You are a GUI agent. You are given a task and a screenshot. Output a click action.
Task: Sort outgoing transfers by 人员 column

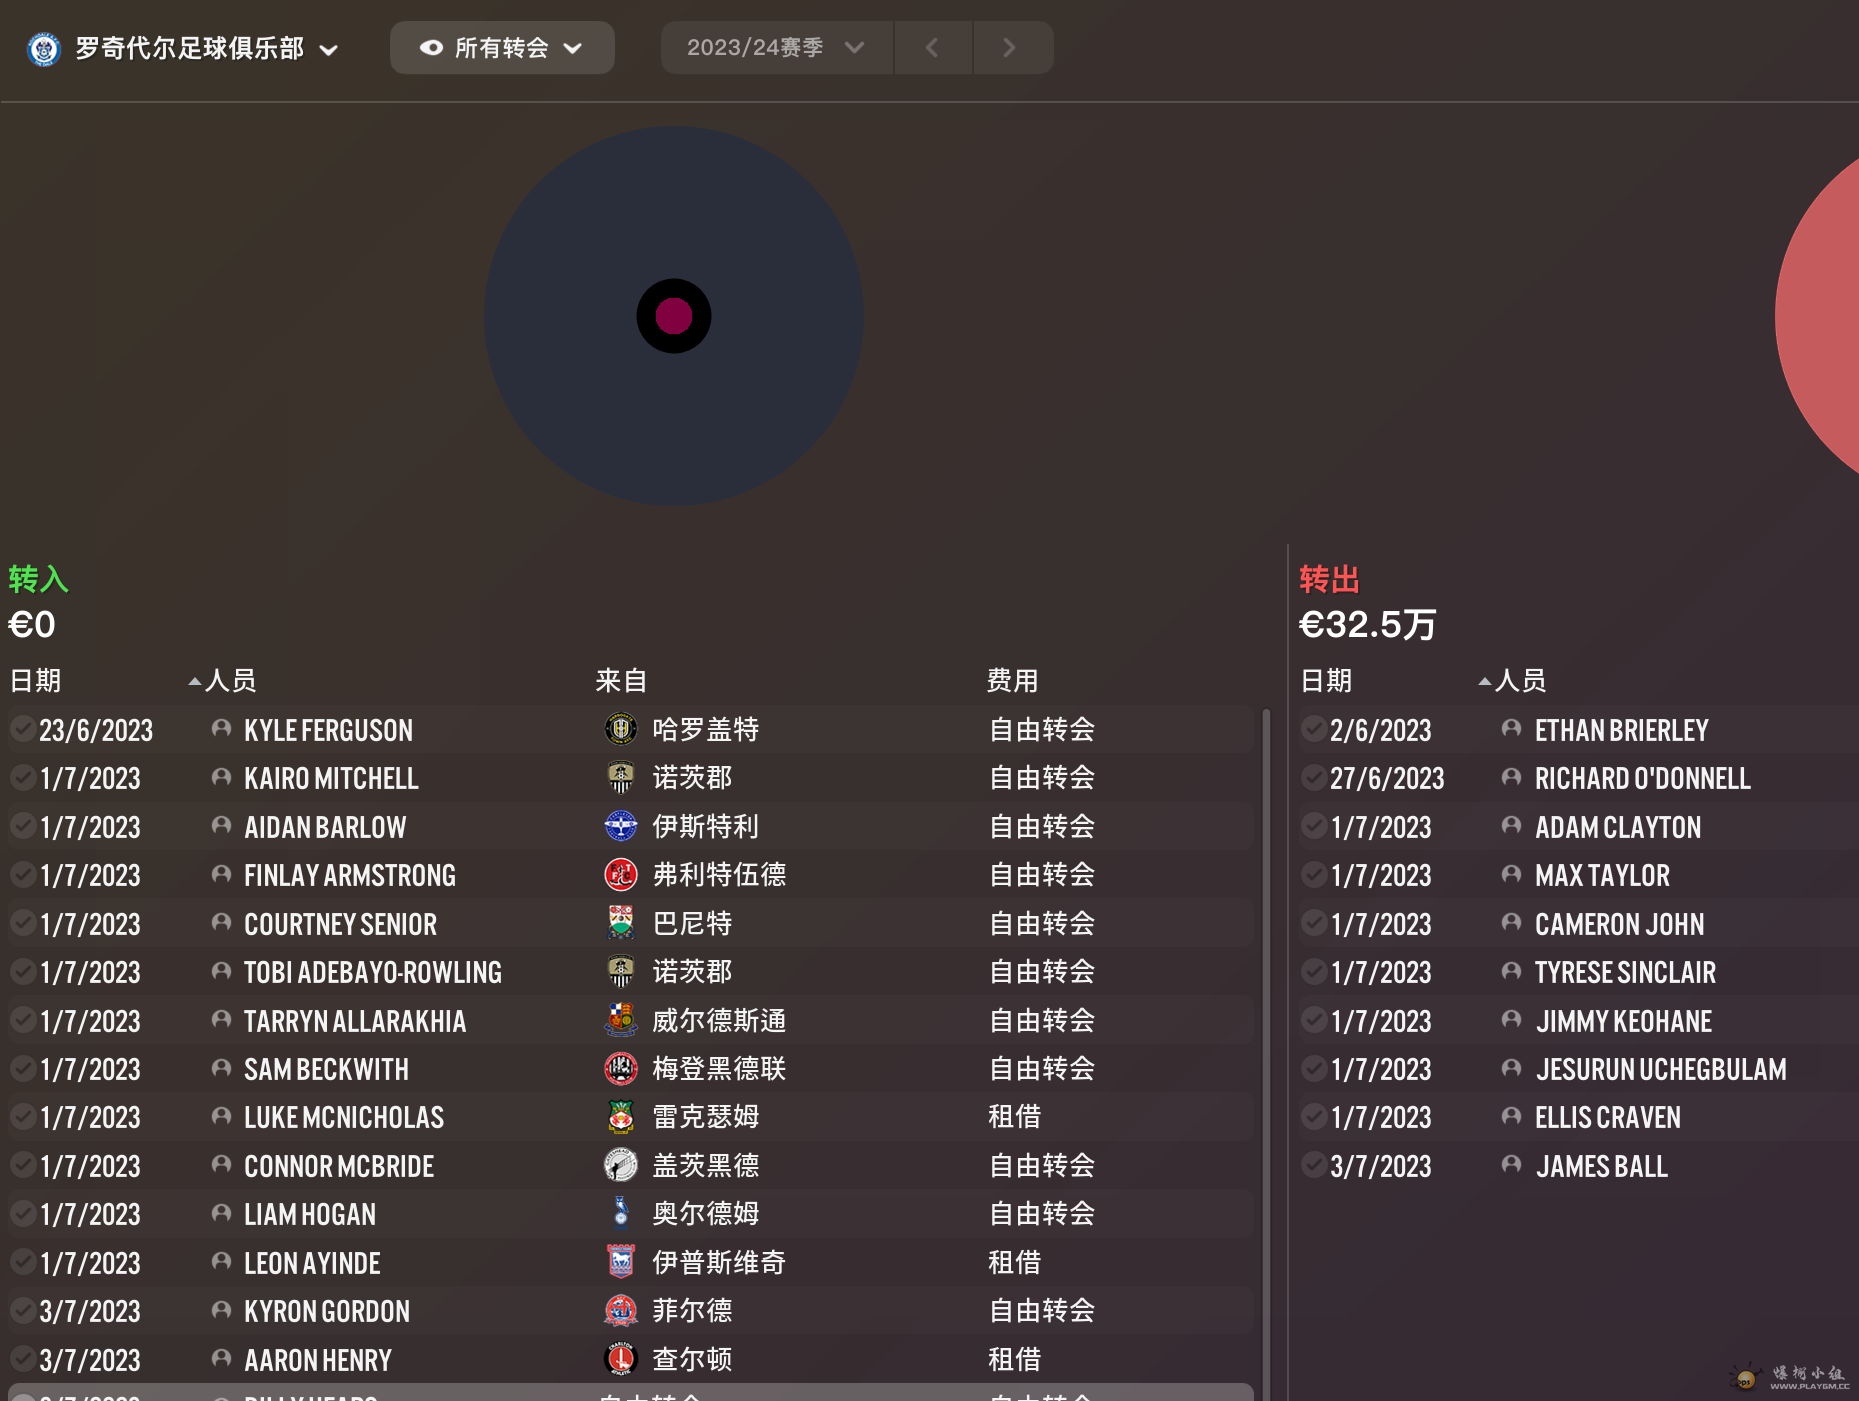1520,681
